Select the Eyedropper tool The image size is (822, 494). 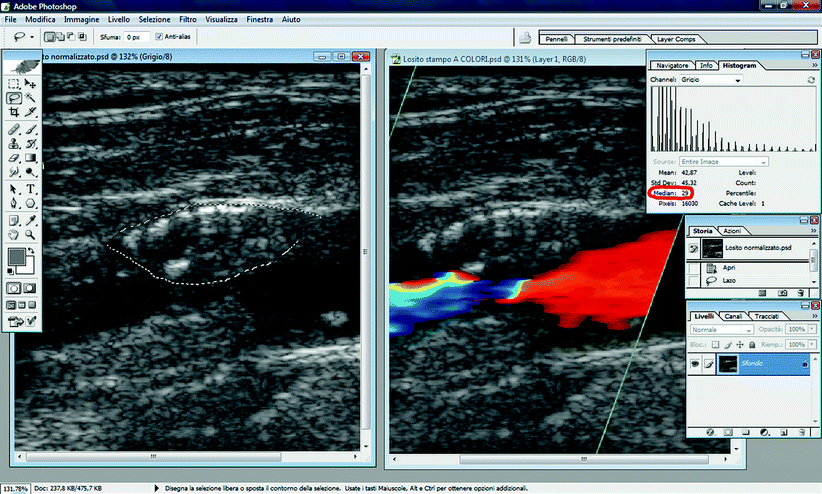(32, 220)
